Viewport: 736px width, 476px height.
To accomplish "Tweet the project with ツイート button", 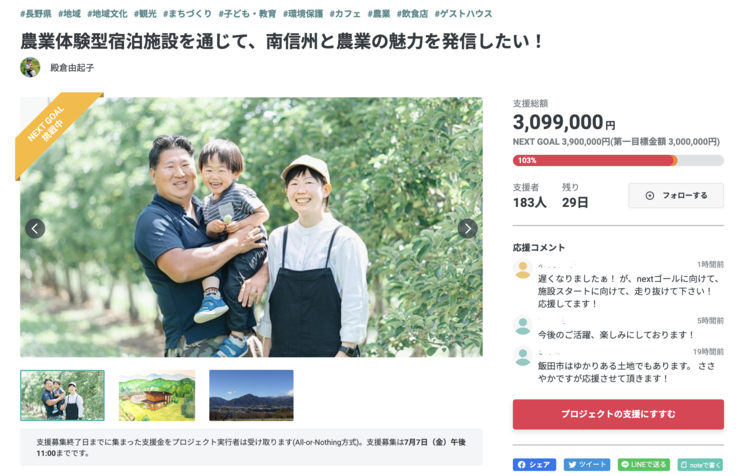I will point(587,465).
